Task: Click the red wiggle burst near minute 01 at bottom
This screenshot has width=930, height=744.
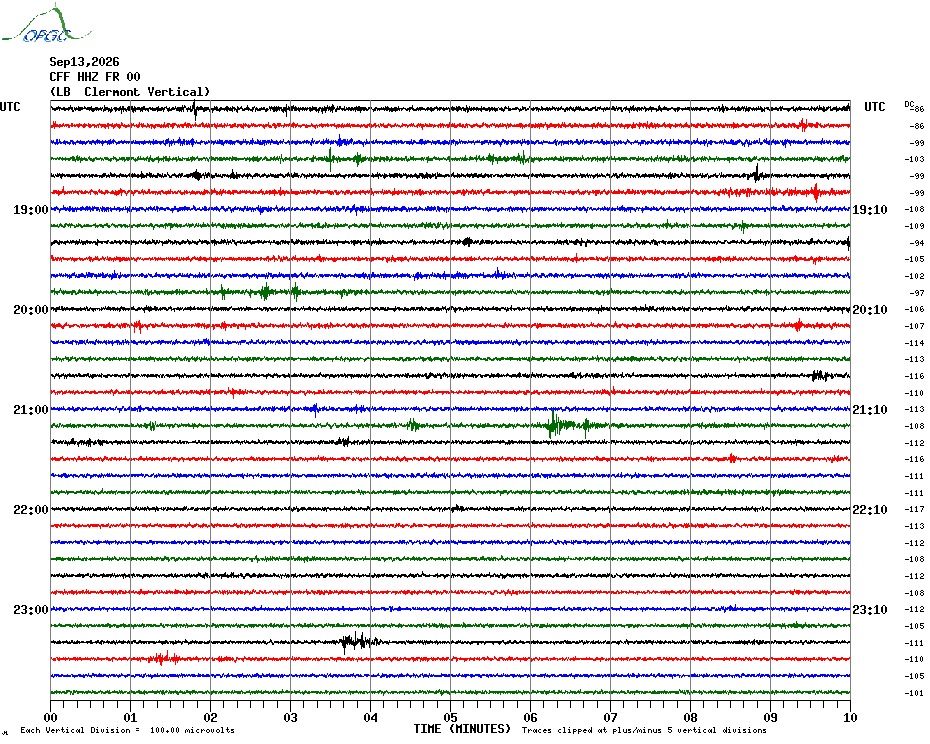Action: [x=164, y=658]
